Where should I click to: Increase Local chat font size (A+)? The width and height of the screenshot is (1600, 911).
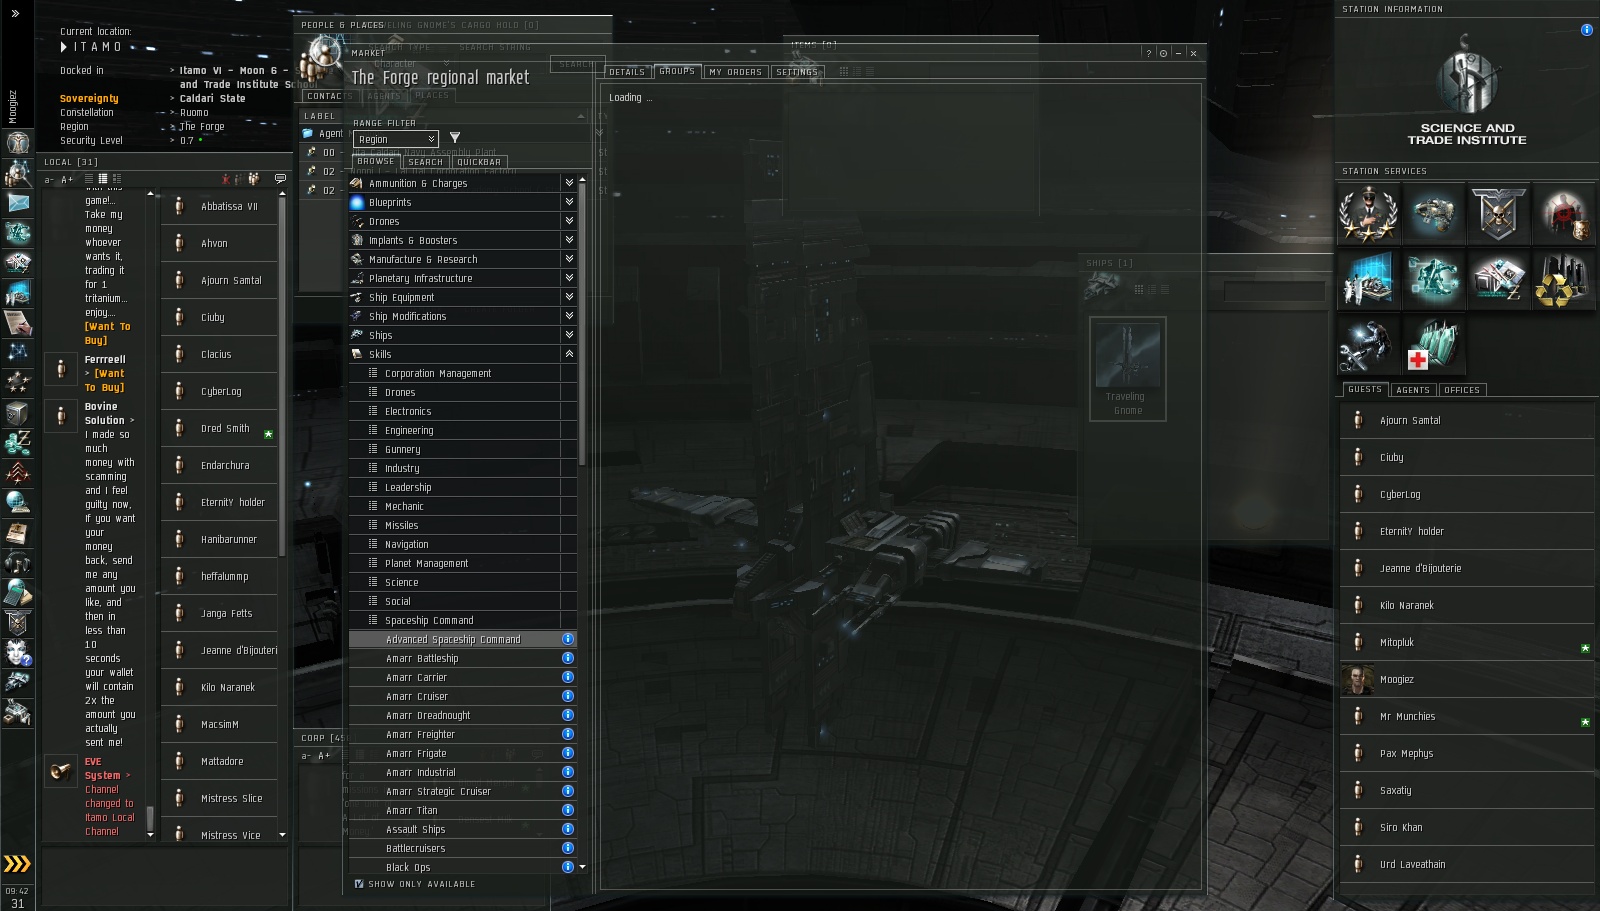[x=67, y=180]
